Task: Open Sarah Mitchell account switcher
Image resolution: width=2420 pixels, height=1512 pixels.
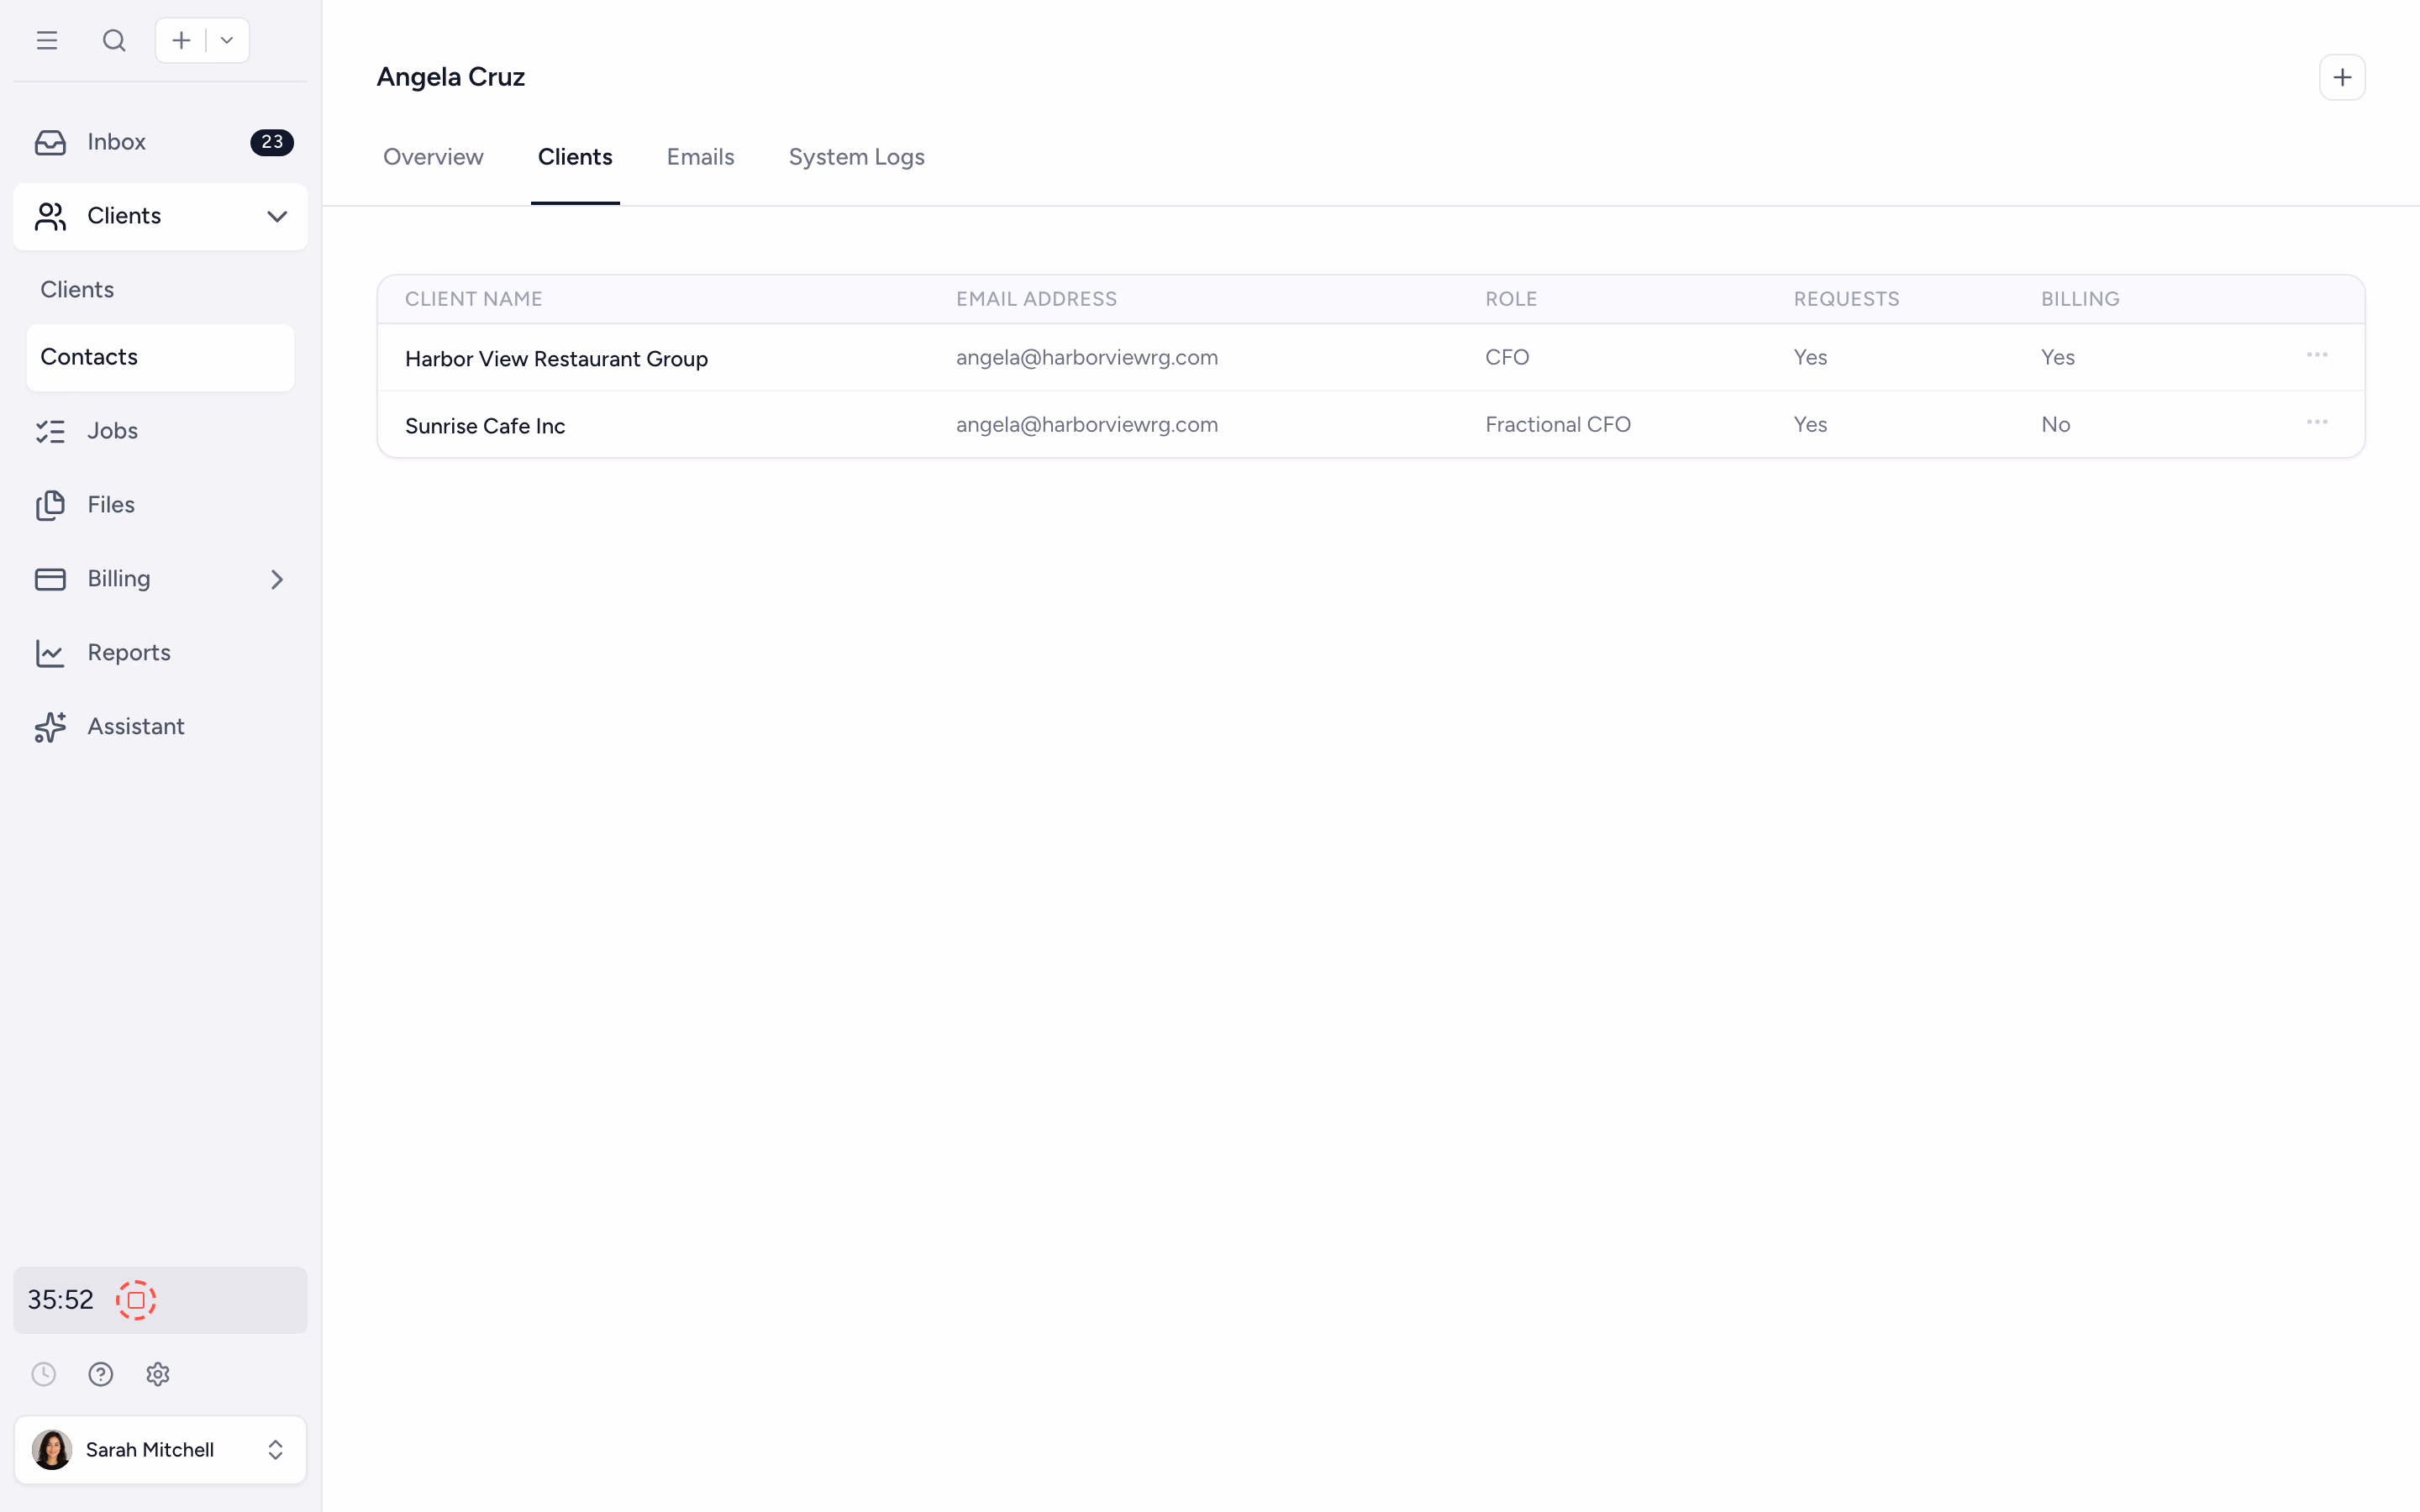Action: click(x=160, y=1450)
